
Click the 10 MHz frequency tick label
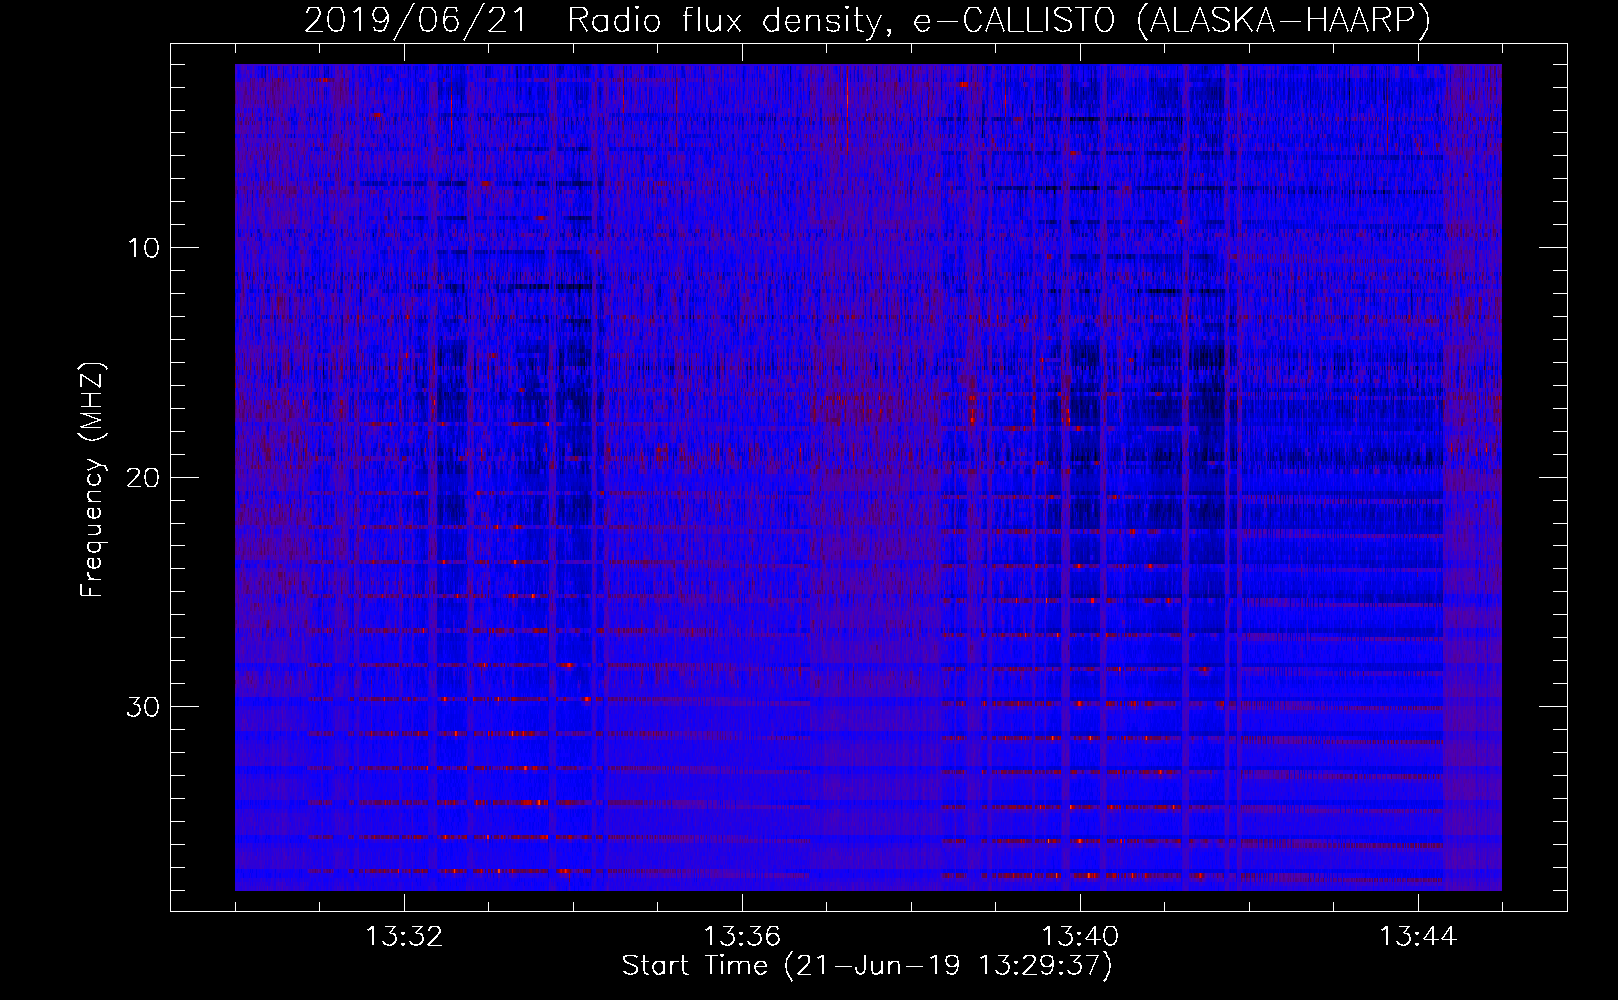pos(144,248)
